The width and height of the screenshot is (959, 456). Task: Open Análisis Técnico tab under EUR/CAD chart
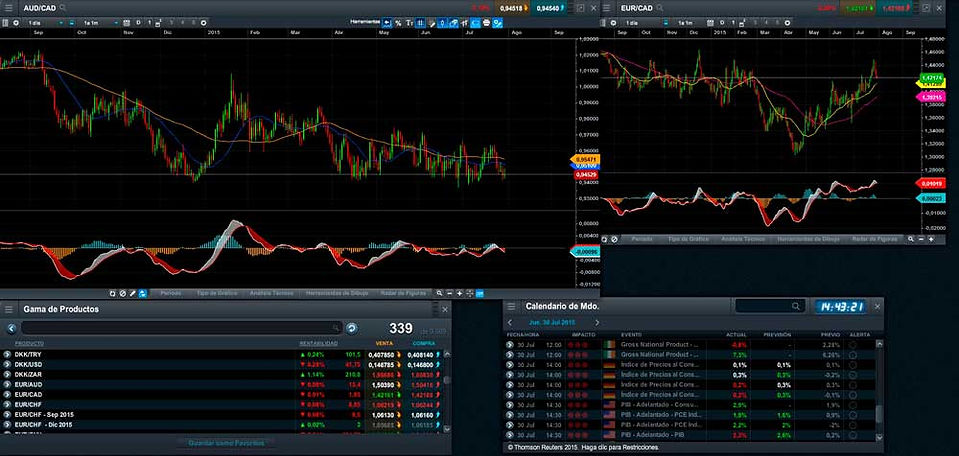click(743, 239)
